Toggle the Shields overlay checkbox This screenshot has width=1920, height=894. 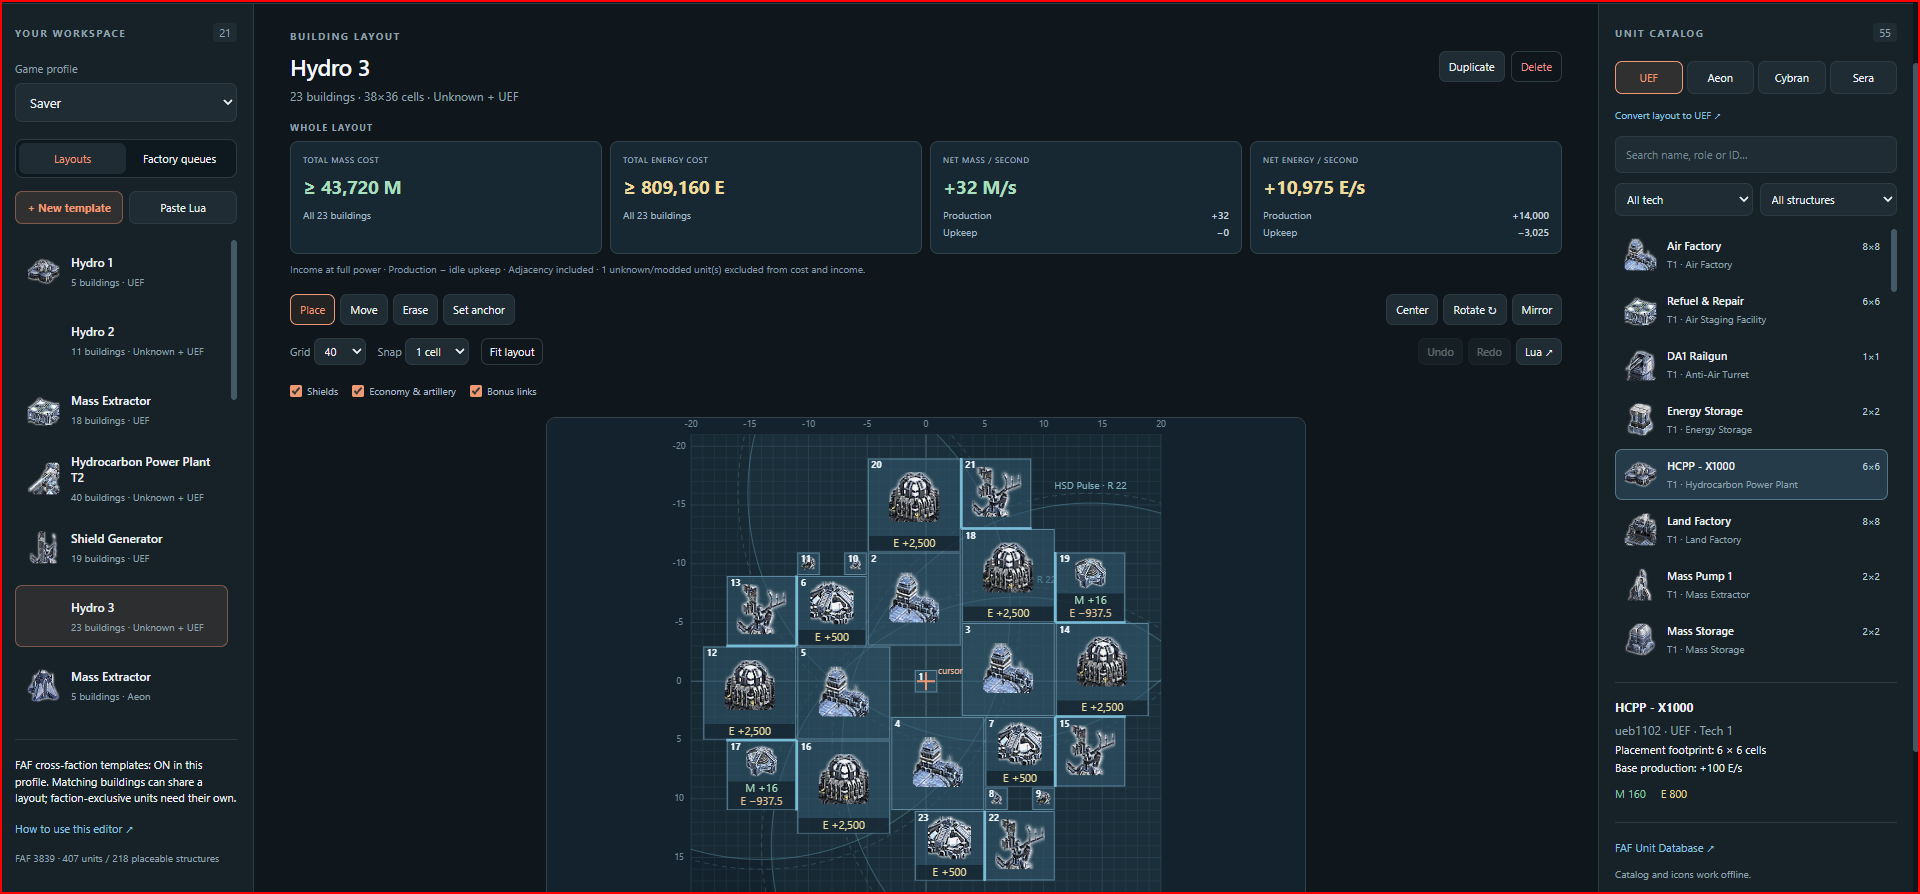coord(296,391)
